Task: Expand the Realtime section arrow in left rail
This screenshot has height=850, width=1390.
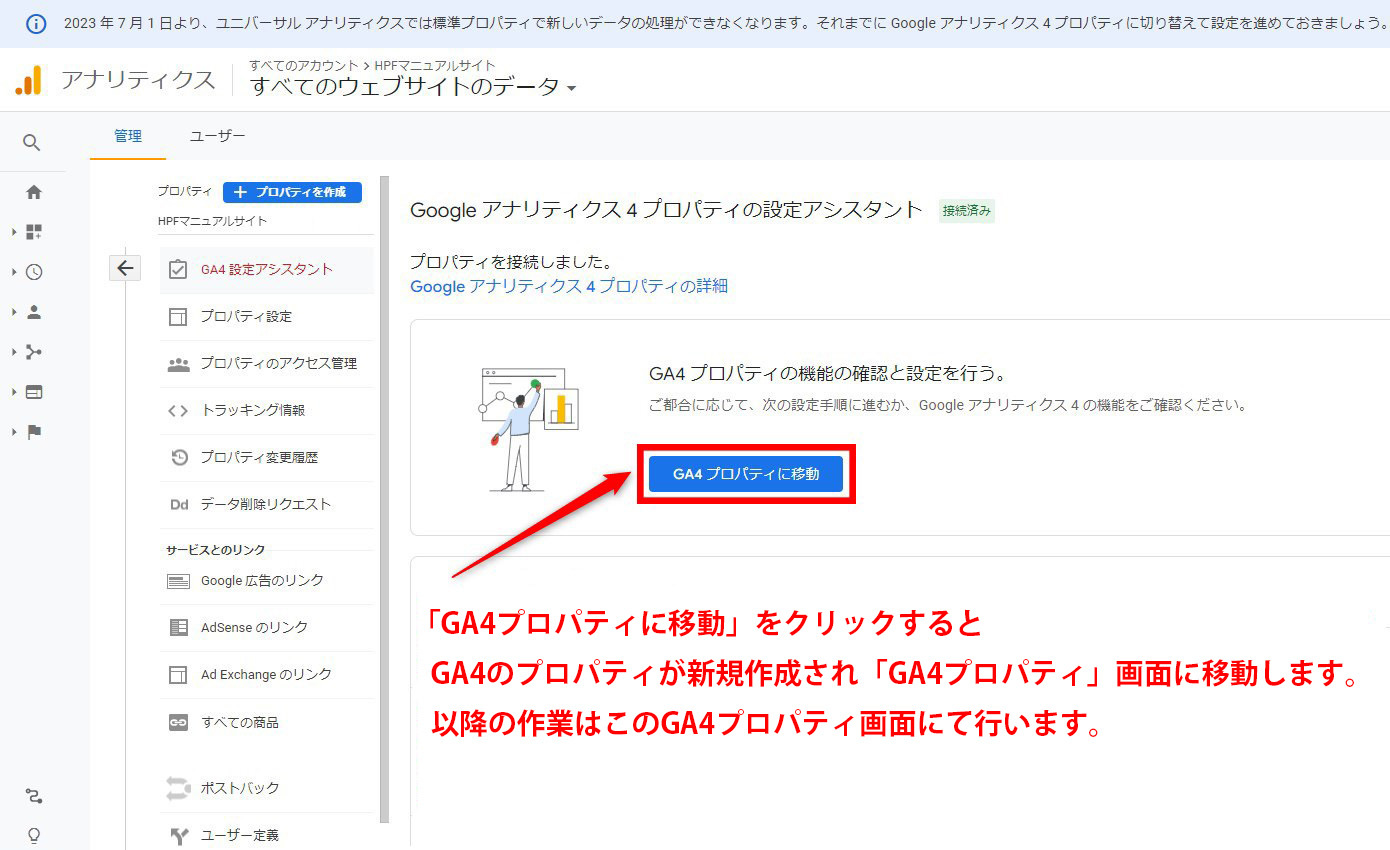Action: pos(15,272)
